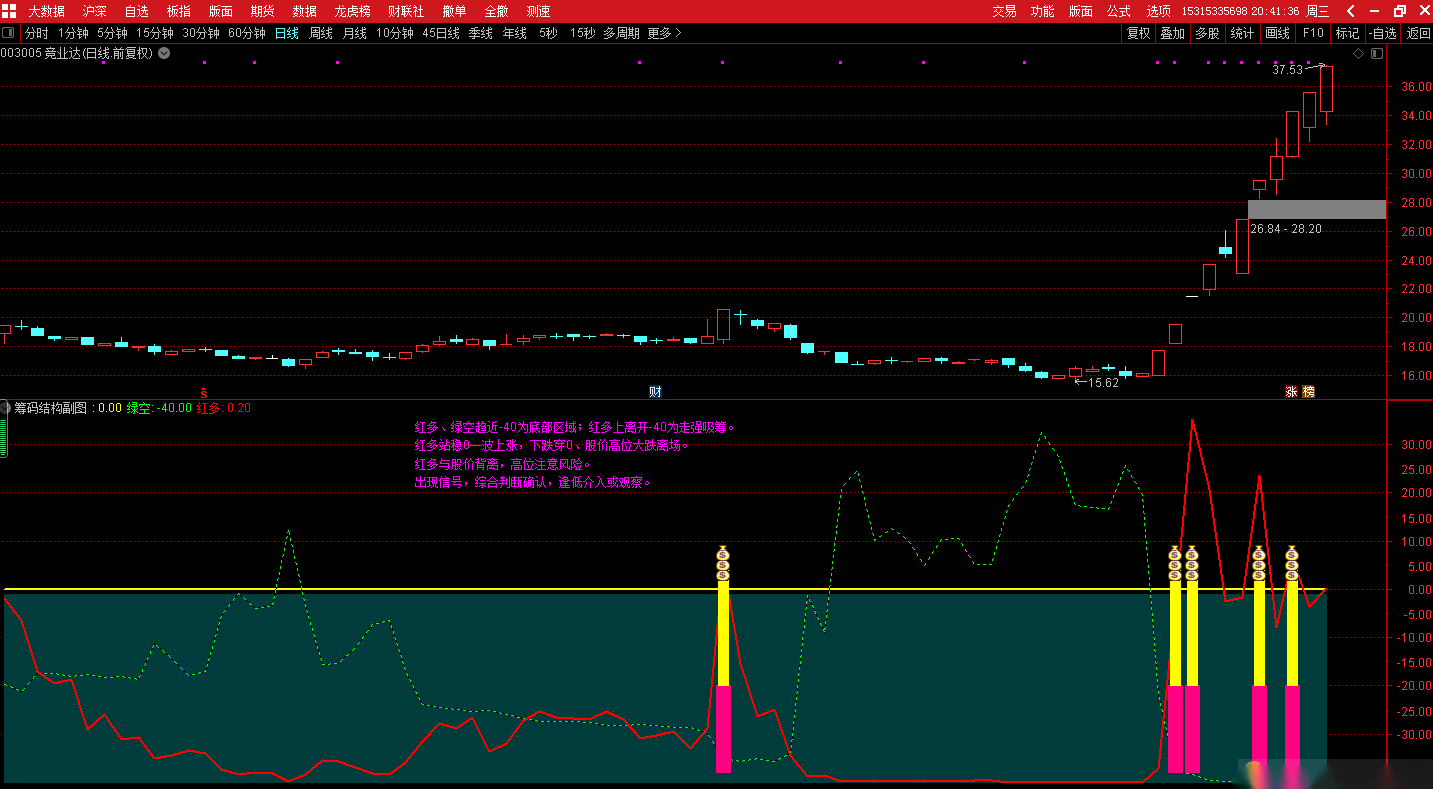Click the 榜 badge icon on chart
Image resolution: width=1433 pixels, height=789 pixels.
click(x=1308, y=391)
